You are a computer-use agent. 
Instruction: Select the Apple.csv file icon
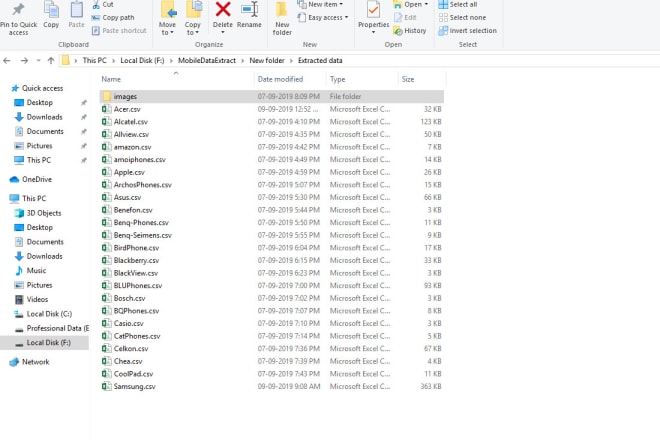point(106,172)
